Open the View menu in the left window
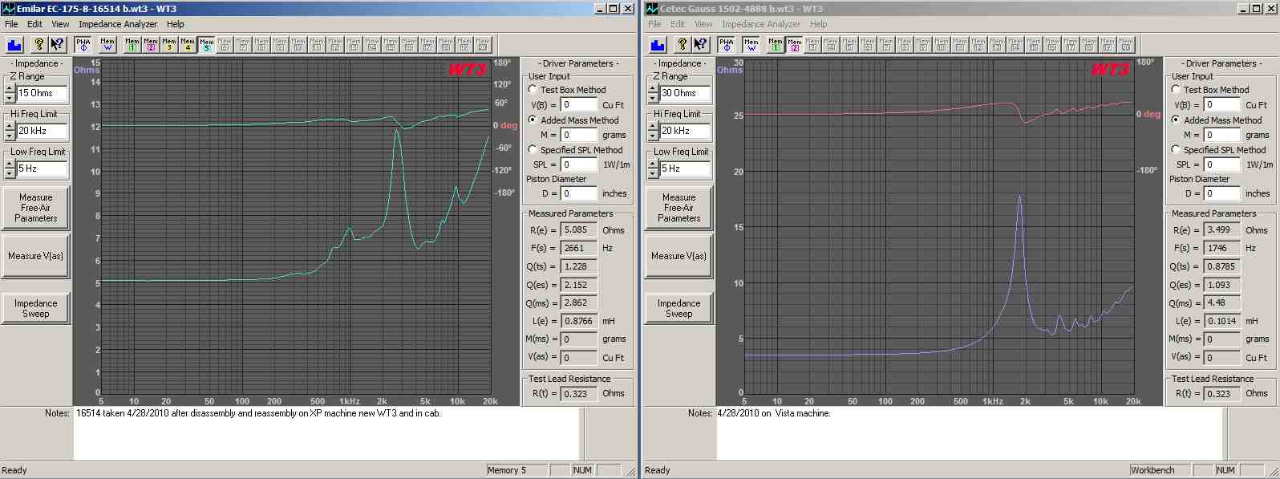The image size is (1280, 479). (61, 23)
